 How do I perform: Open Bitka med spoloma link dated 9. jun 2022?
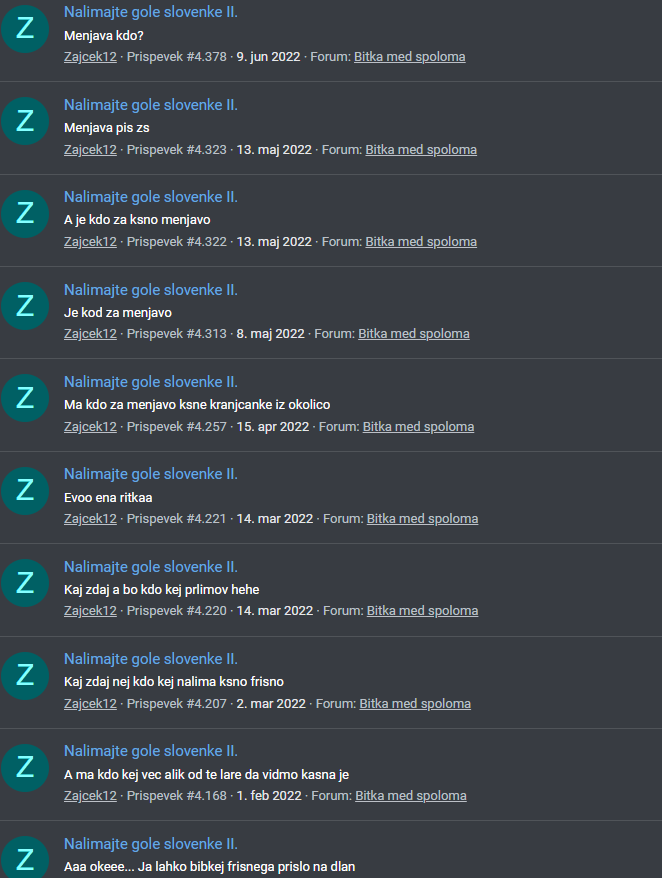(409, 57)
